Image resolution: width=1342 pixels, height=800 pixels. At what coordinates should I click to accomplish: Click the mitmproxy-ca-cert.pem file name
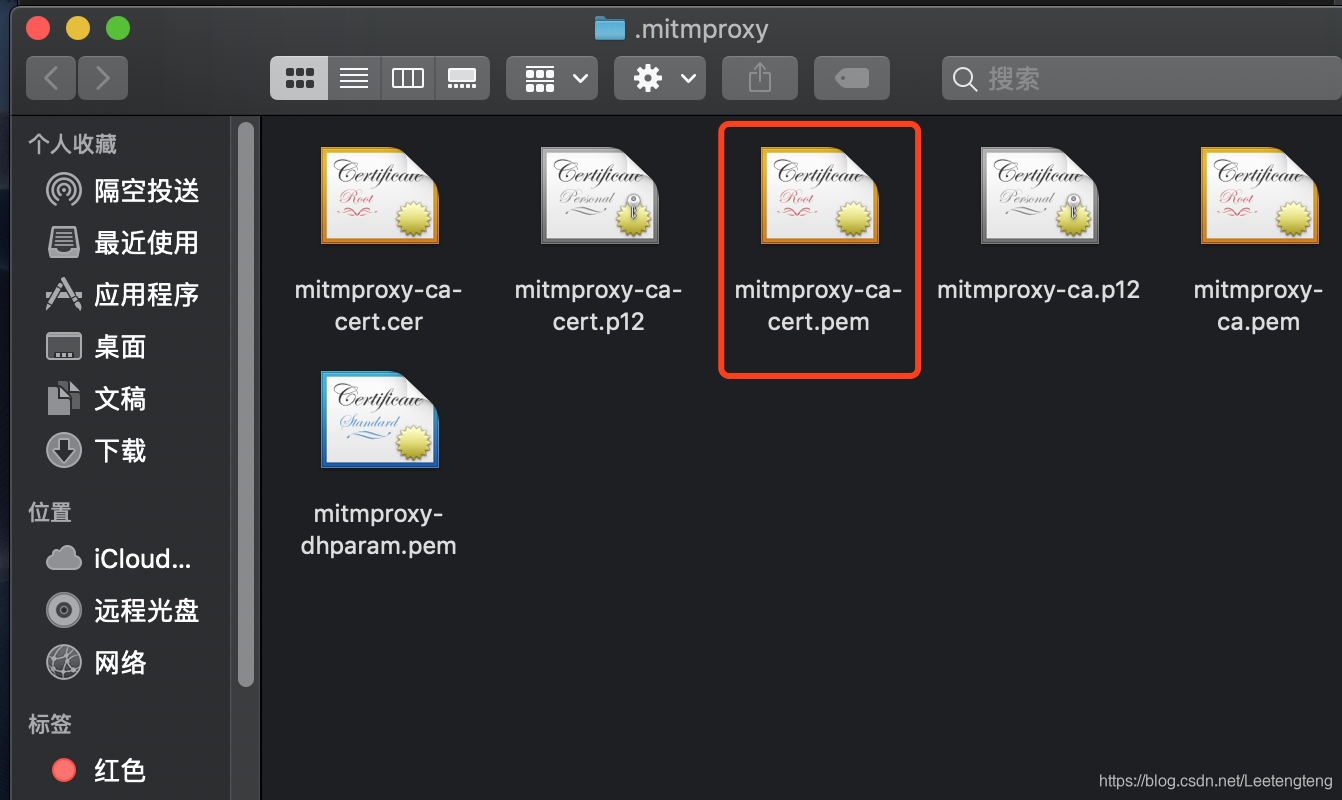pos(819,306)
